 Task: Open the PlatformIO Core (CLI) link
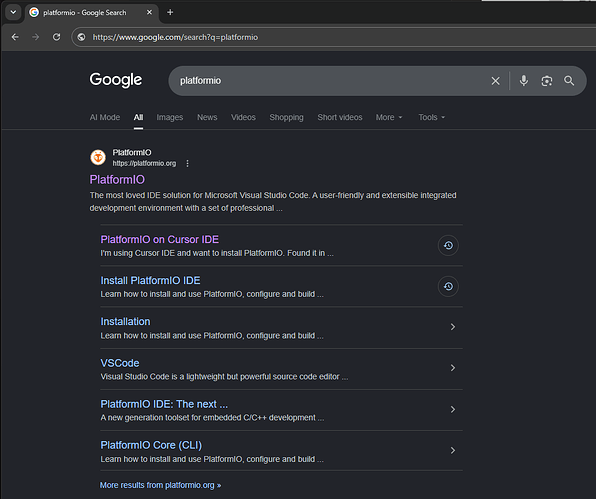(x=151, y=445)
